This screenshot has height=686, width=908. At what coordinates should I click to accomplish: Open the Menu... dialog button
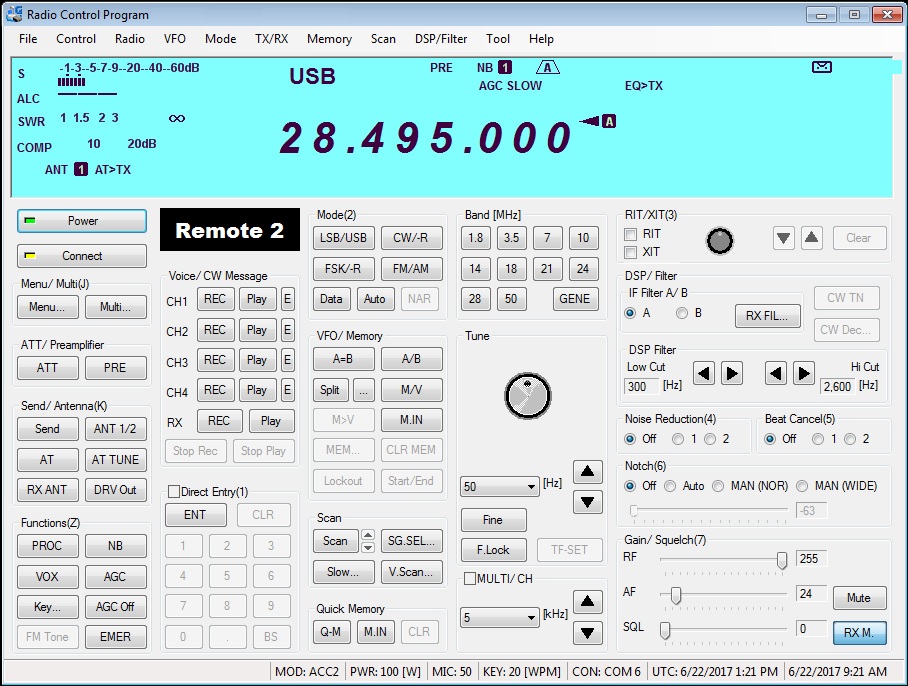[x=47, y=307]
